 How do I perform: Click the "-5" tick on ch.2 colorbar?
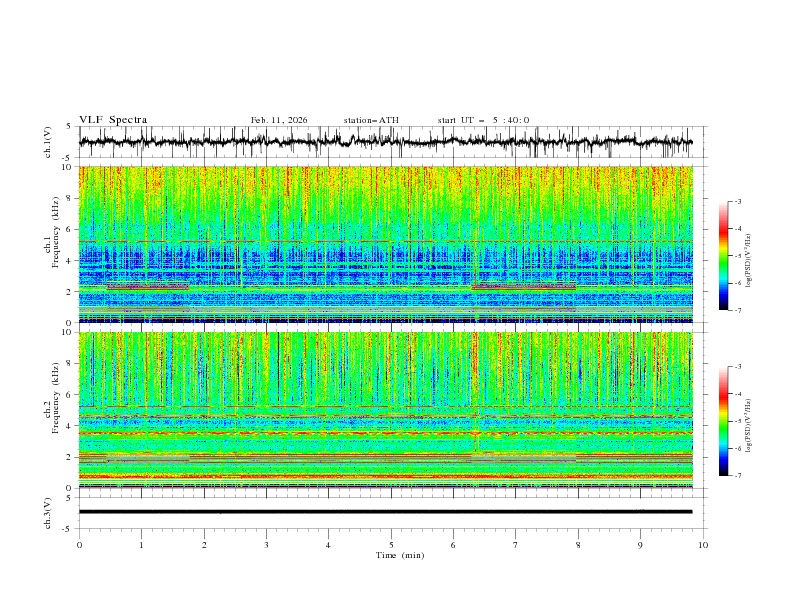738,421
